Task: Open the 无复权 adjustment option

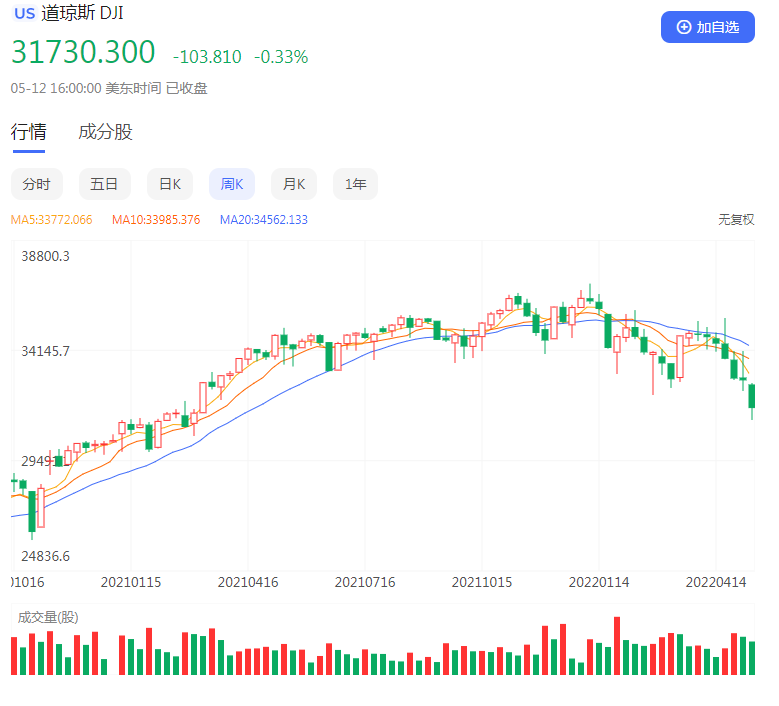Action: (x=736, y=220)
